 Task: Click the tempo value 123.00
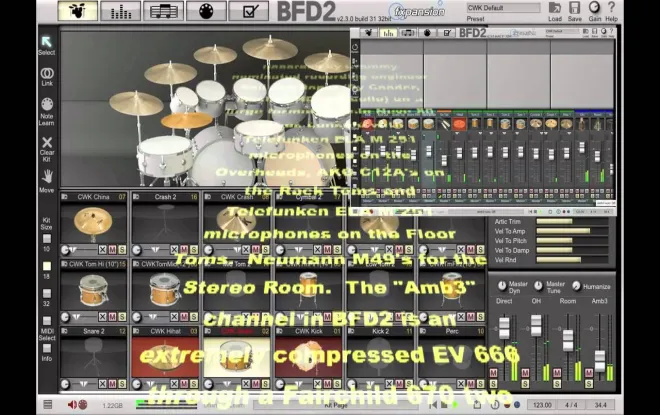click(x=542, y=405)
